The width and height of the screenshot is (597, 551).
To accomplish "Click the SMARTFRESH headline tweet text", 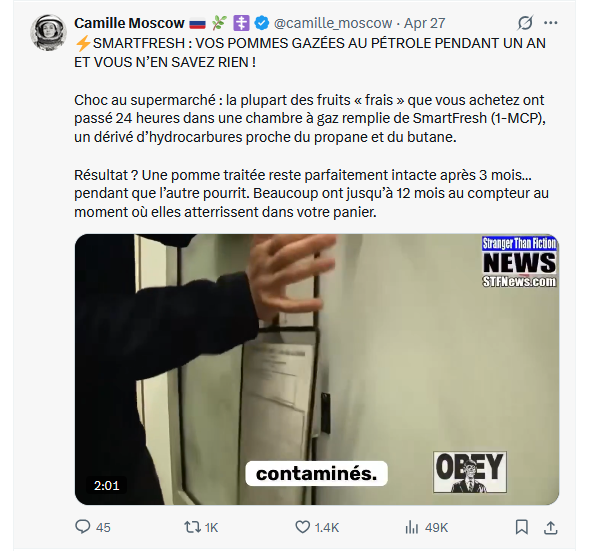I will (310, 53).
